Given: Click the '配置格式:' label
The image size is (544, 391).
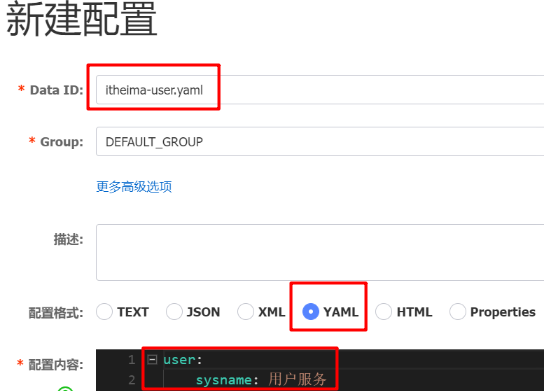Looking at the screenshot, I should click(x=56, y=313).
